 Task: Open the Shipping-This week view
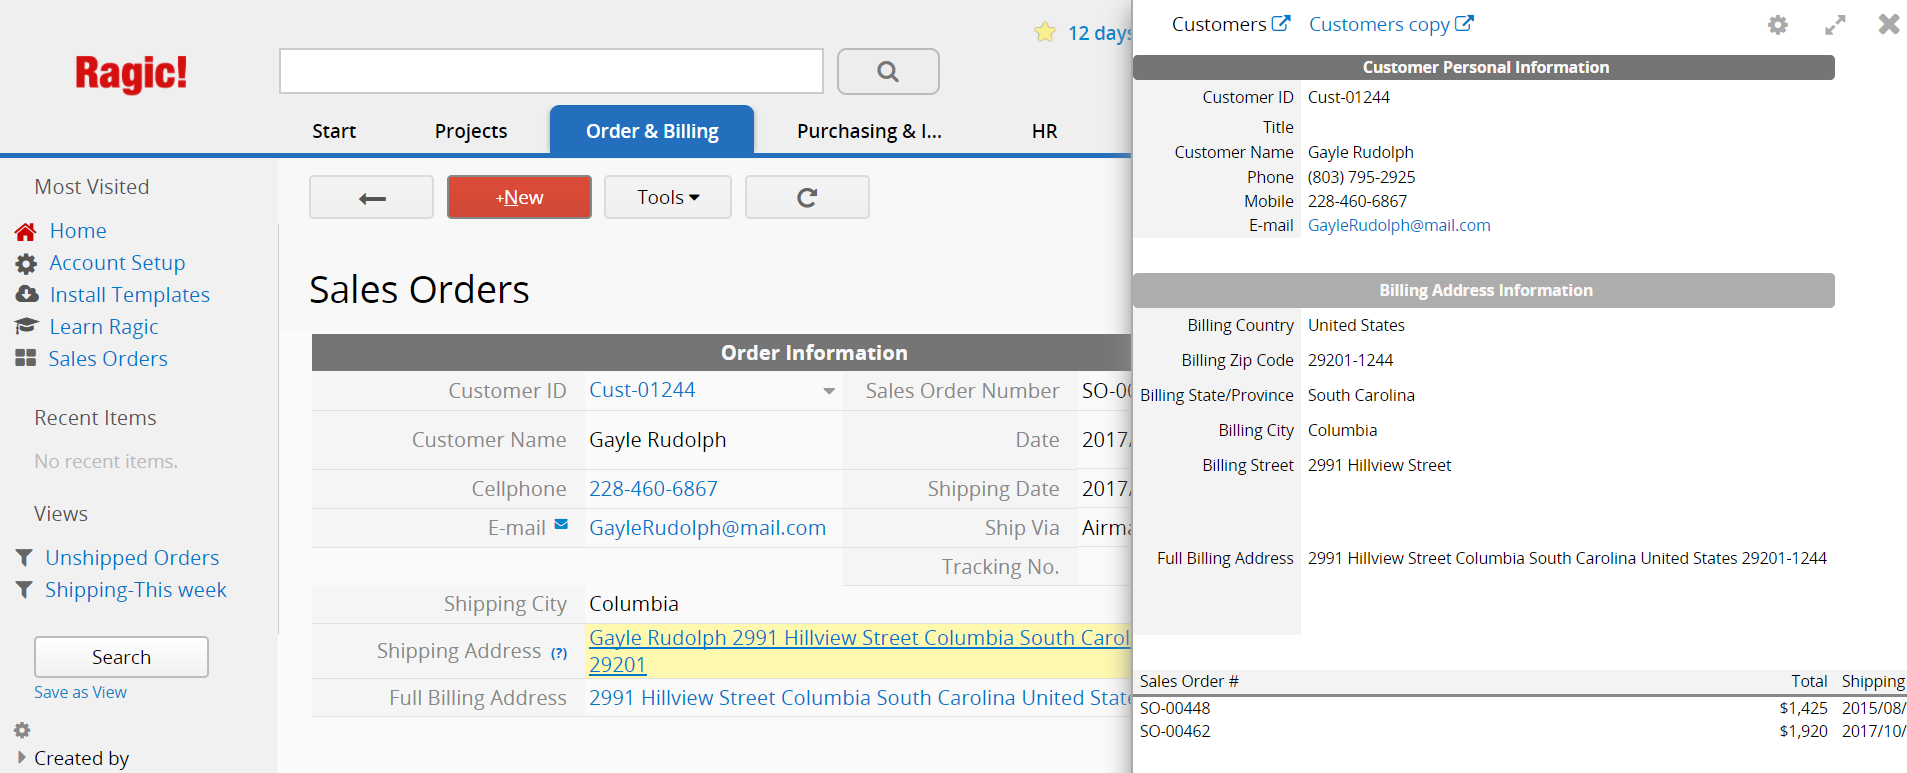(x=136, y=590)
